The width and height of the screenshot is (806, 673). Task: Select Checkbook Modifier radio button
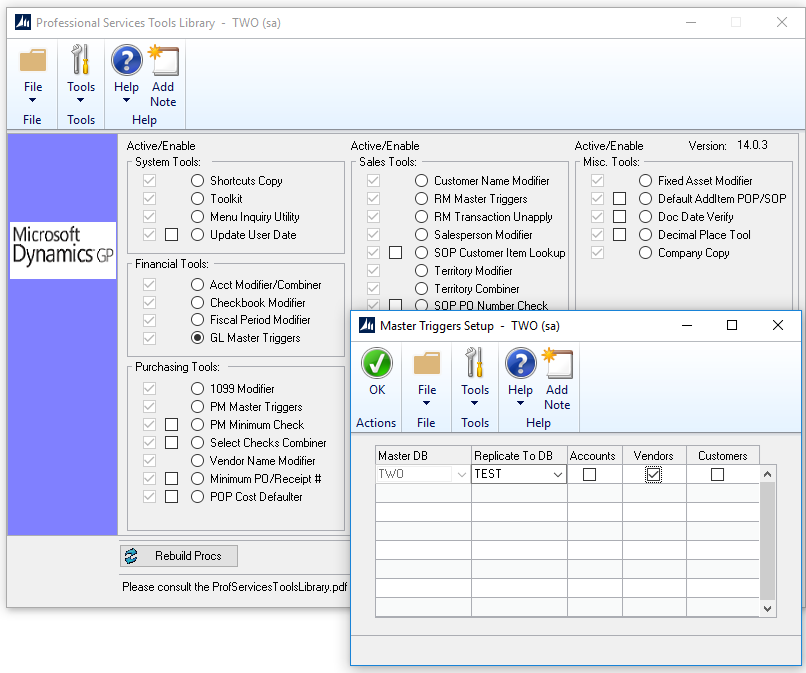click(197, 302)
